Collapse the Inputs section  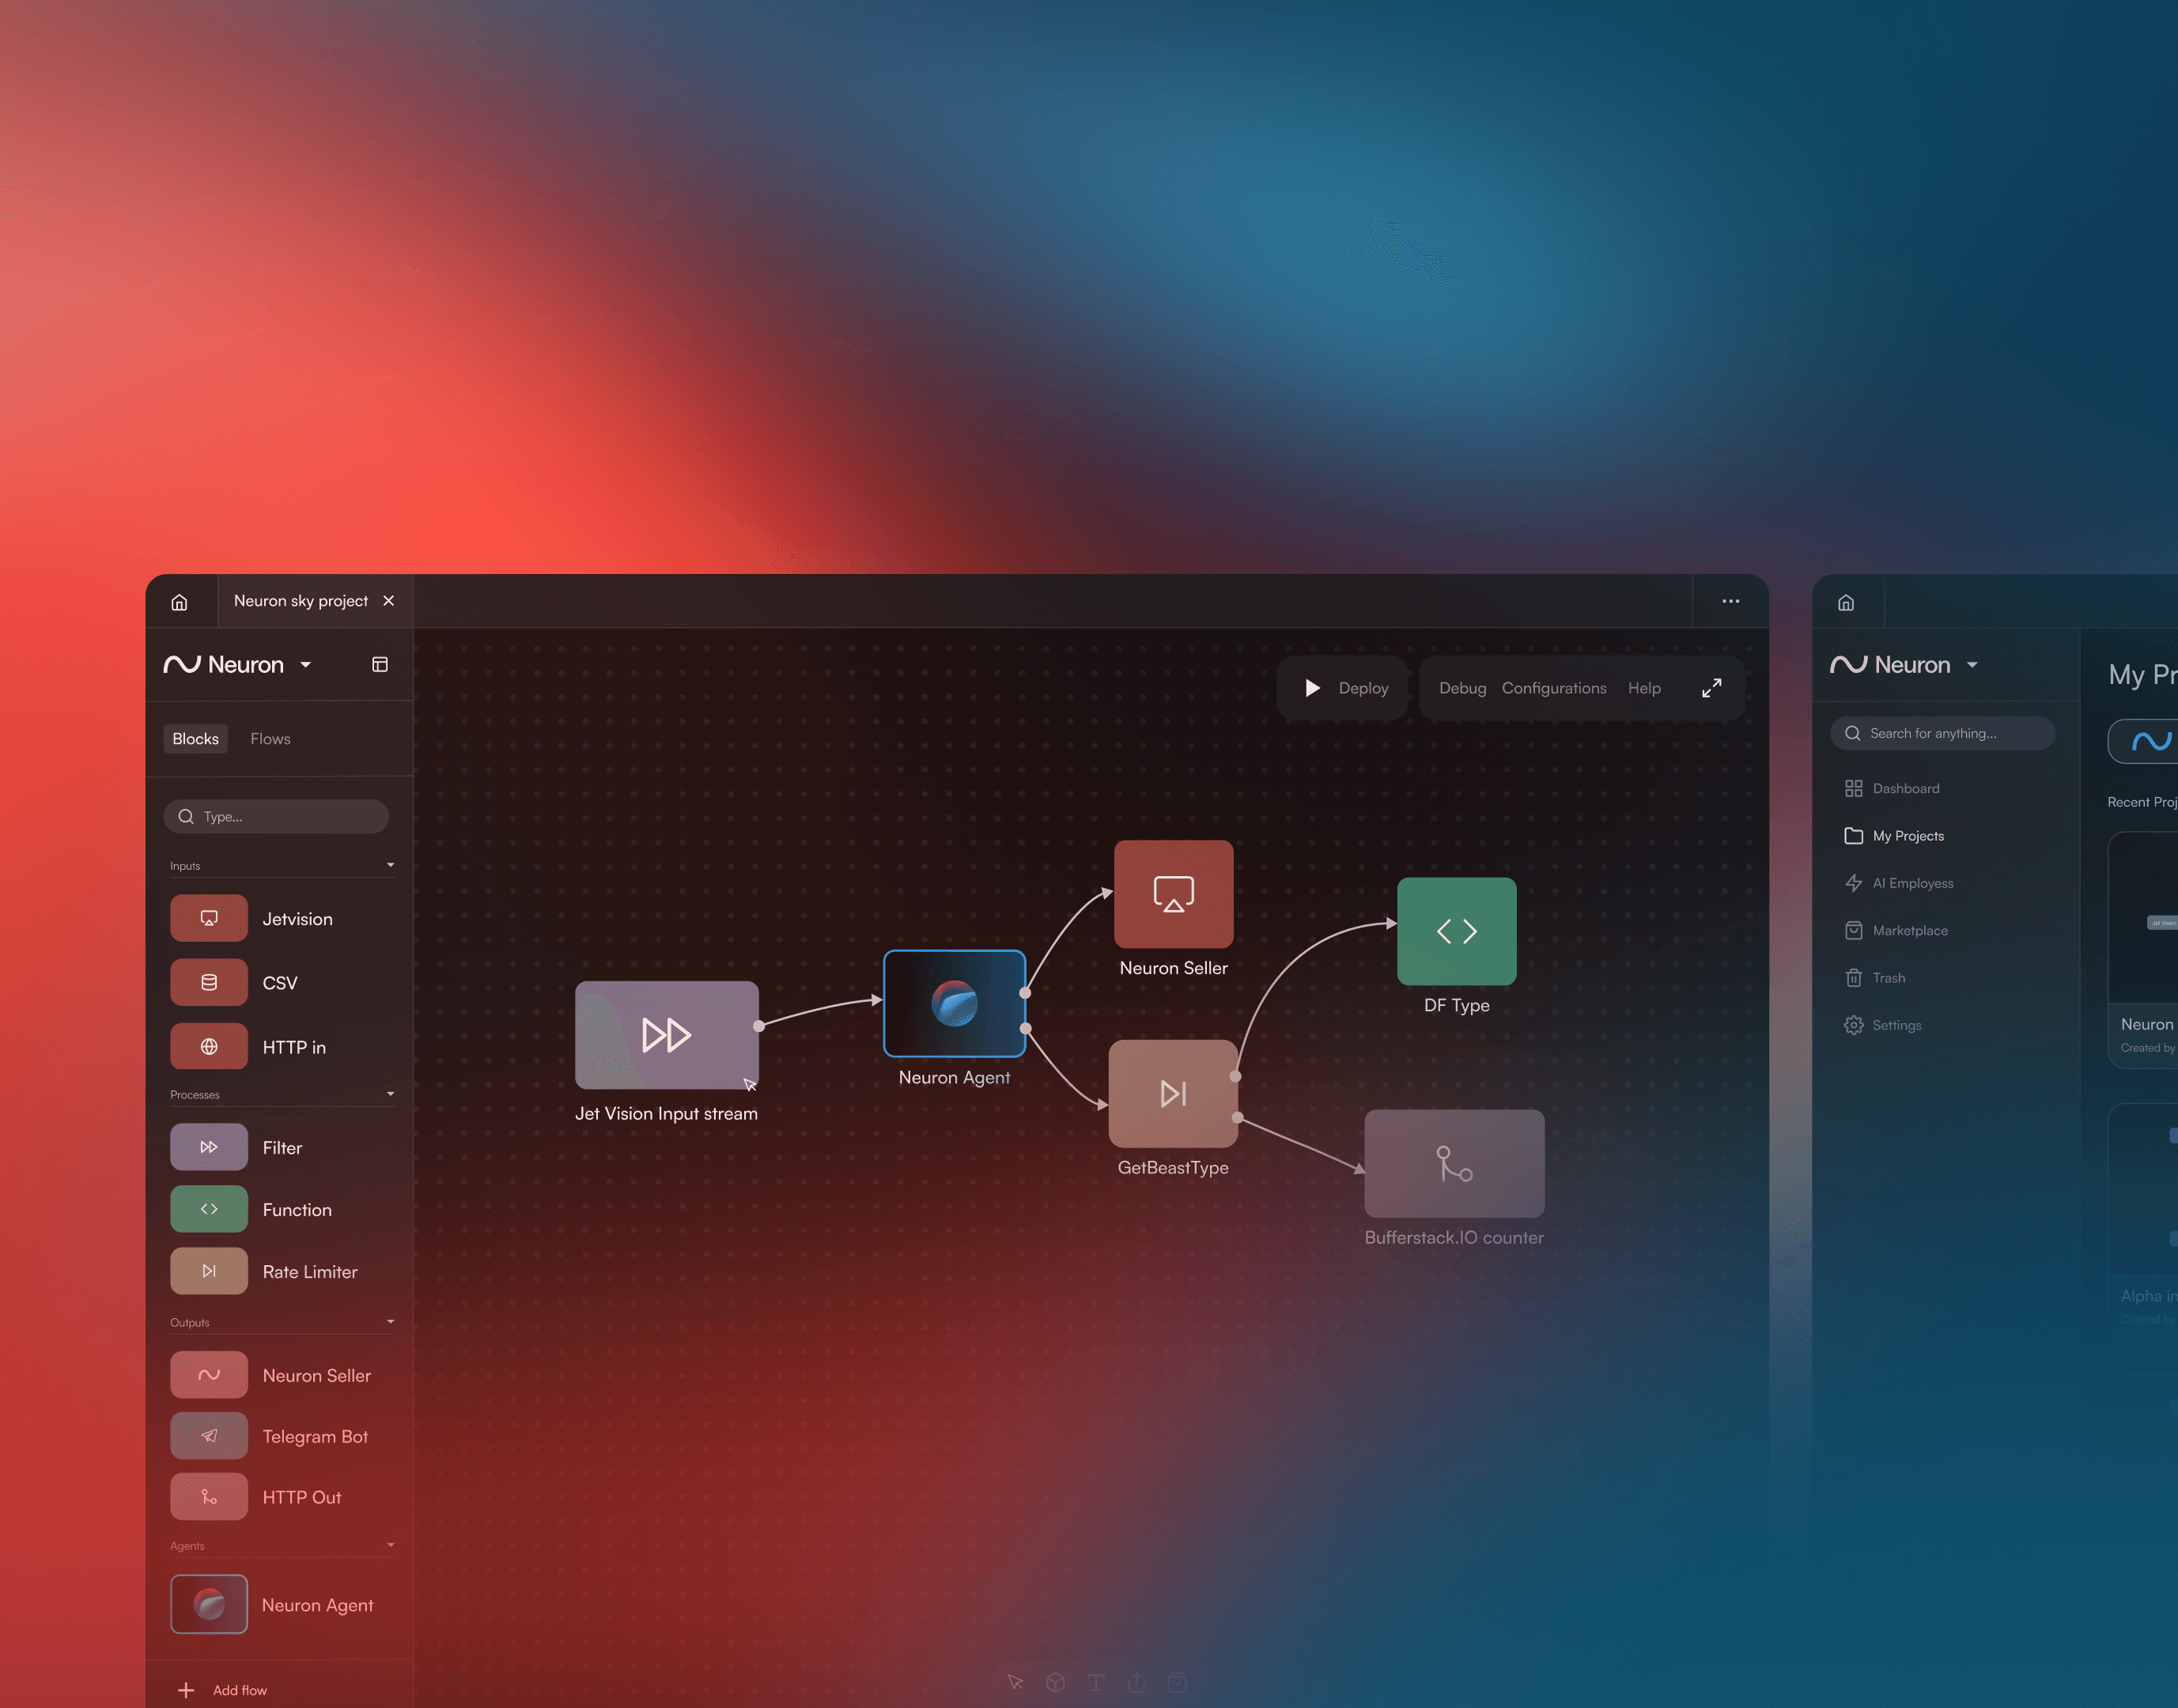point(390,865)
